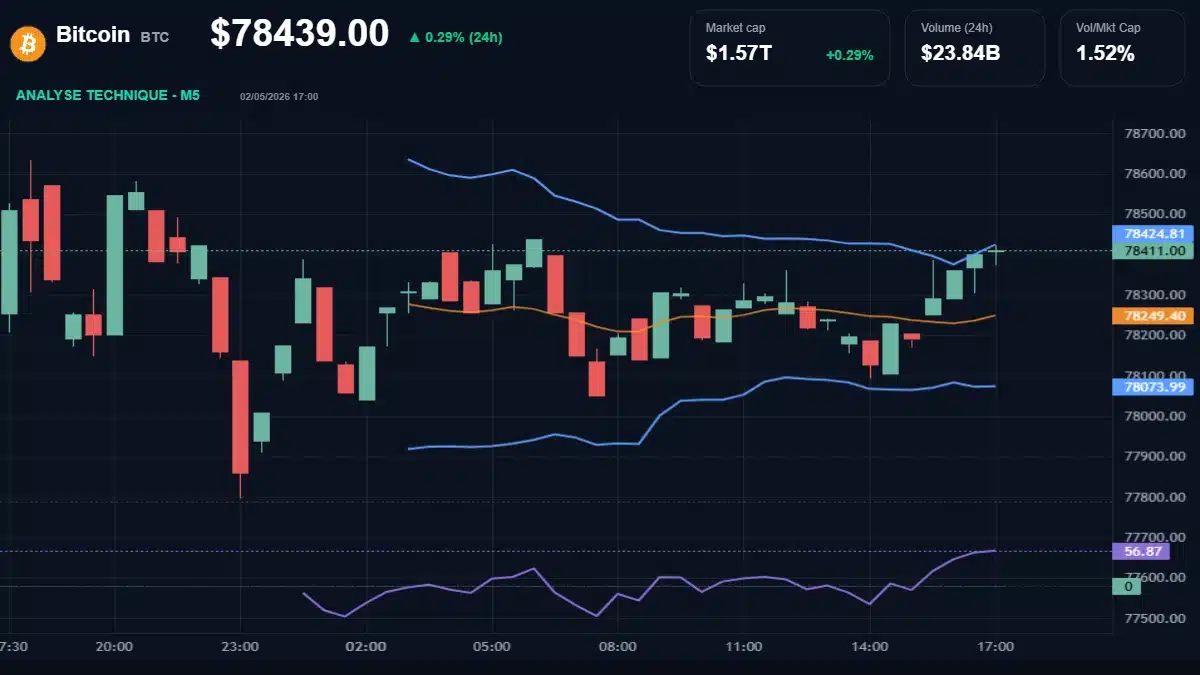Click the 20:00 time axis label
The height and width of the screenshot is (675, 1200).
(x=114, y=647)
